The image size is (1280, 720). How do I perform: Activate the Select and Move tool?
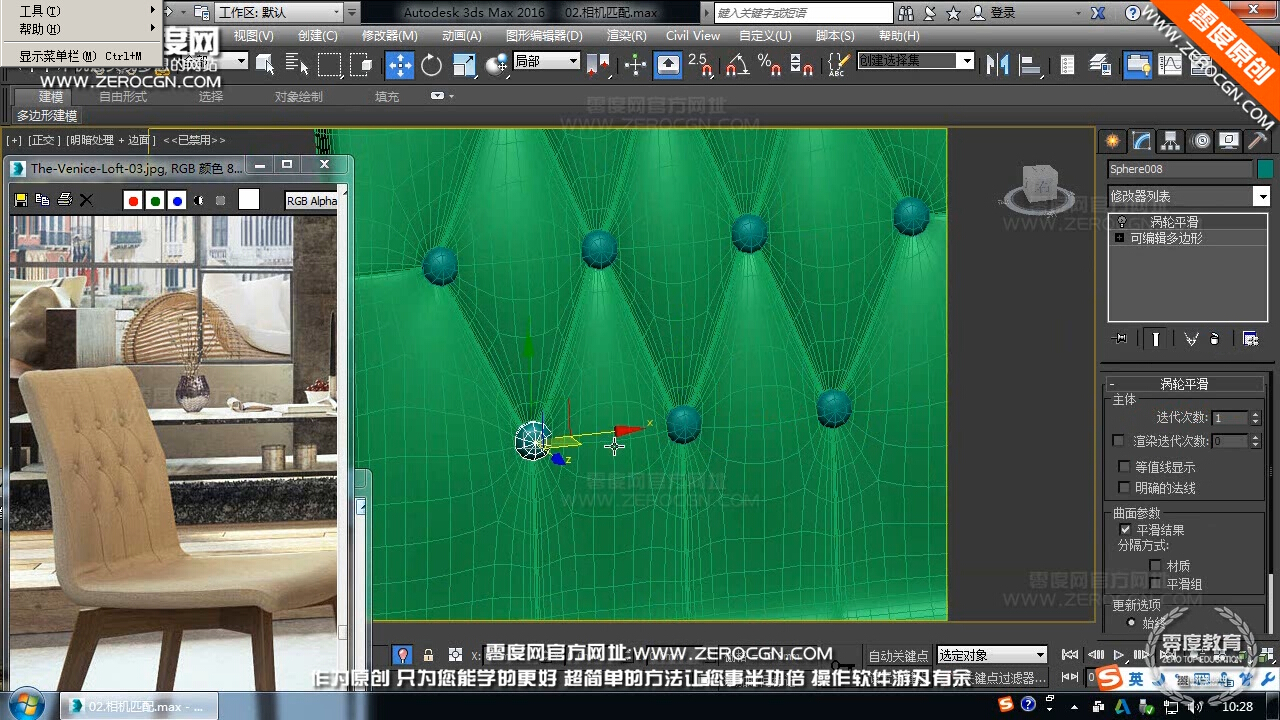tap(399, 65)
